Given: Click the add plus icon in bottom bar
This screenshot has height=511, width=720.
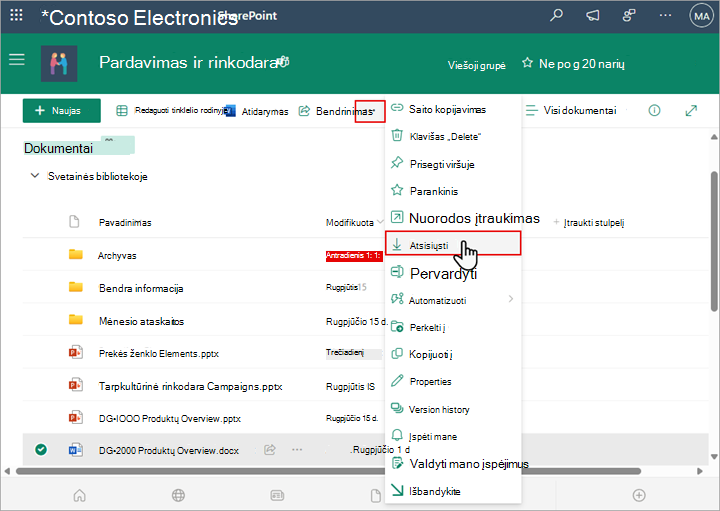Looking at the screenshot, I should (639, 495).
